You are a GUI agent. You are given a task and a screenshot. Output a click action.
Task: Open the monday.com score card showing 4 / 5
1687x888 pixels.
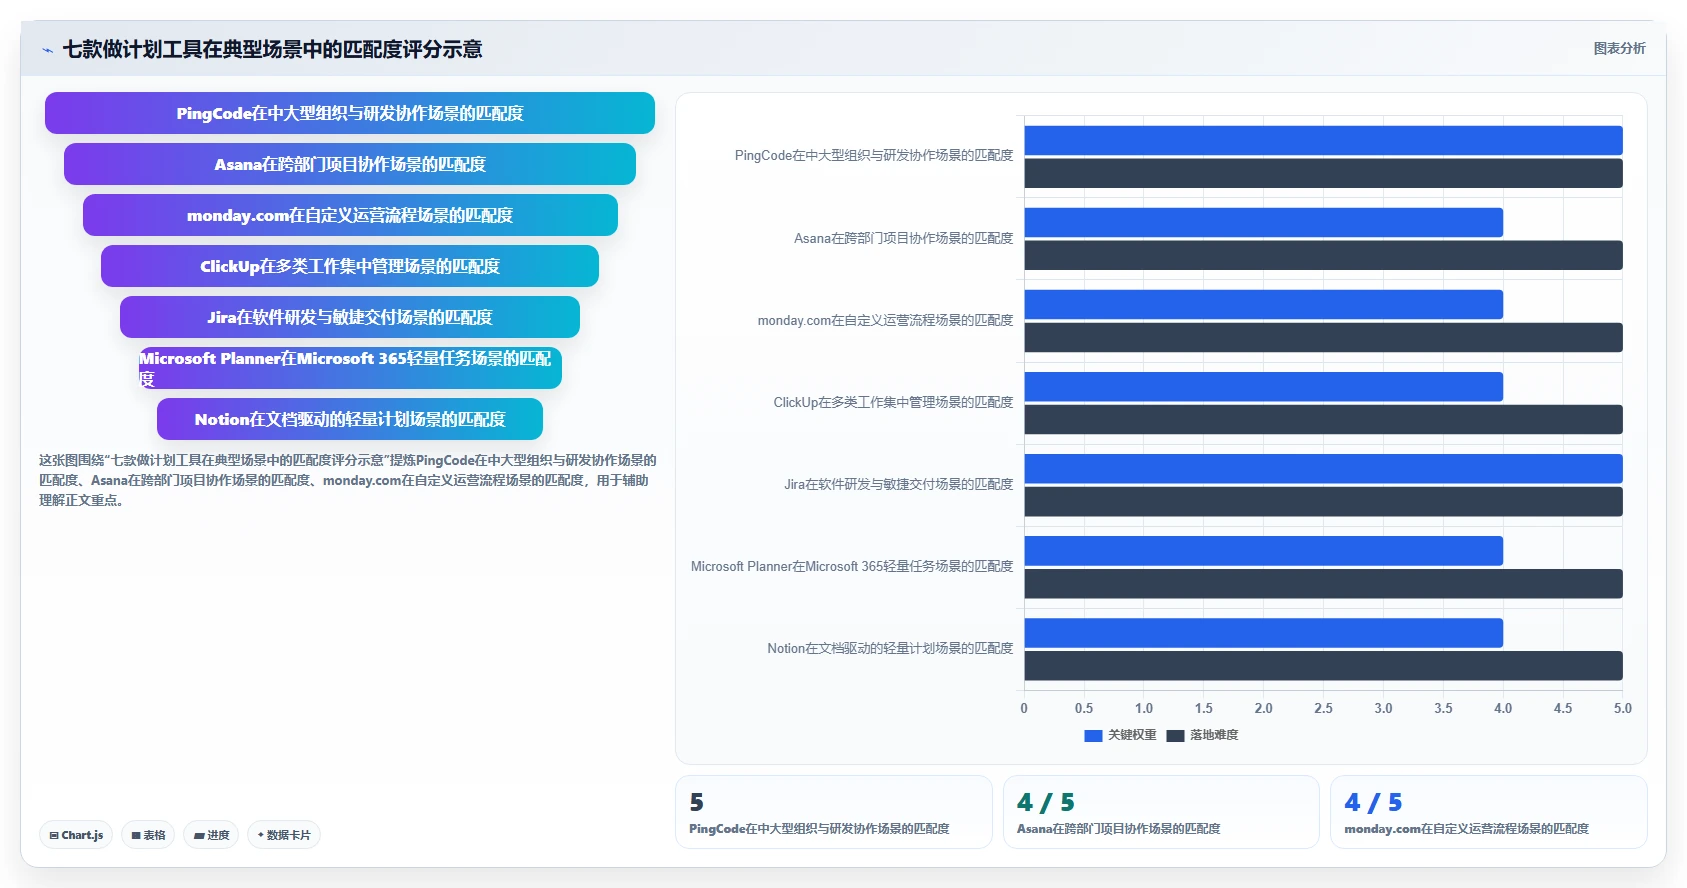[1489, 812]
